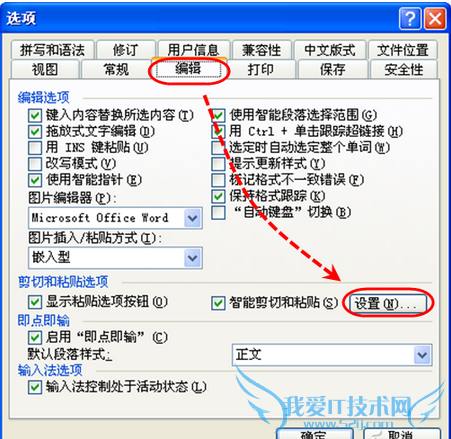Open the 安全性 tab
This screenshot has height=439, width=451.
pyautogui.click(x=404, y=69)
